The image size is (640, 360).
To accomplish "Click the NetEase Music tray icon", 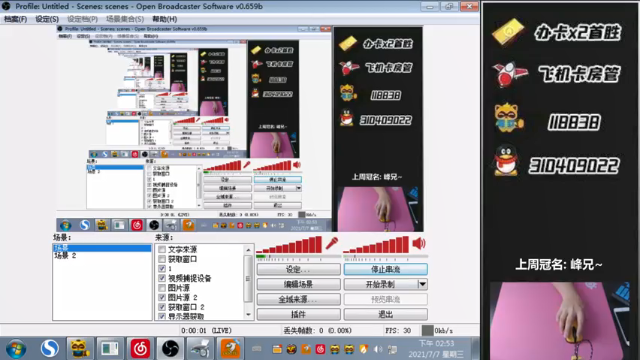I will click(320, 349).
